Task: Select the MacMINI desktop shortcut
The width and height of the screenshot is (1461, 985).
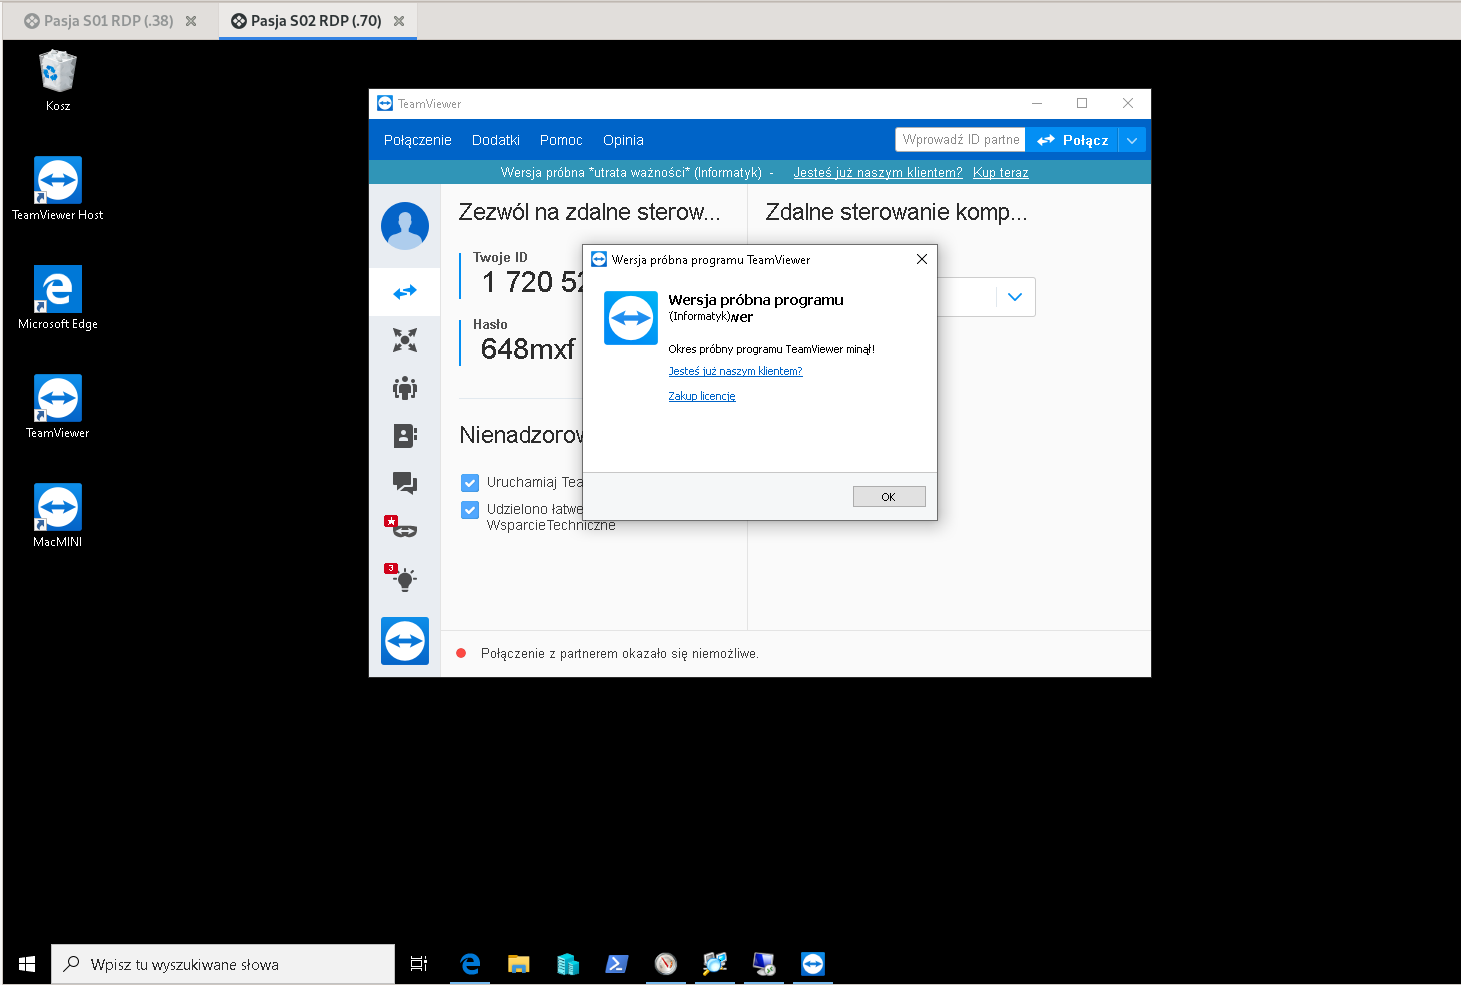Action: 58,516
